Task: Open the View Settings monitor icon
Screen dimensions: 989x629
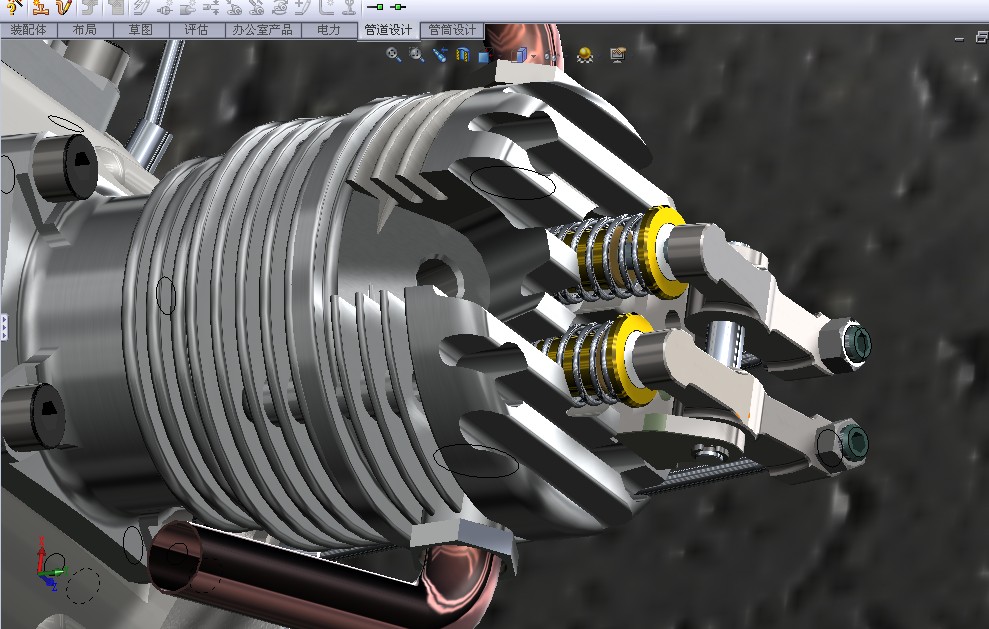Action: (x=618, y=55)
